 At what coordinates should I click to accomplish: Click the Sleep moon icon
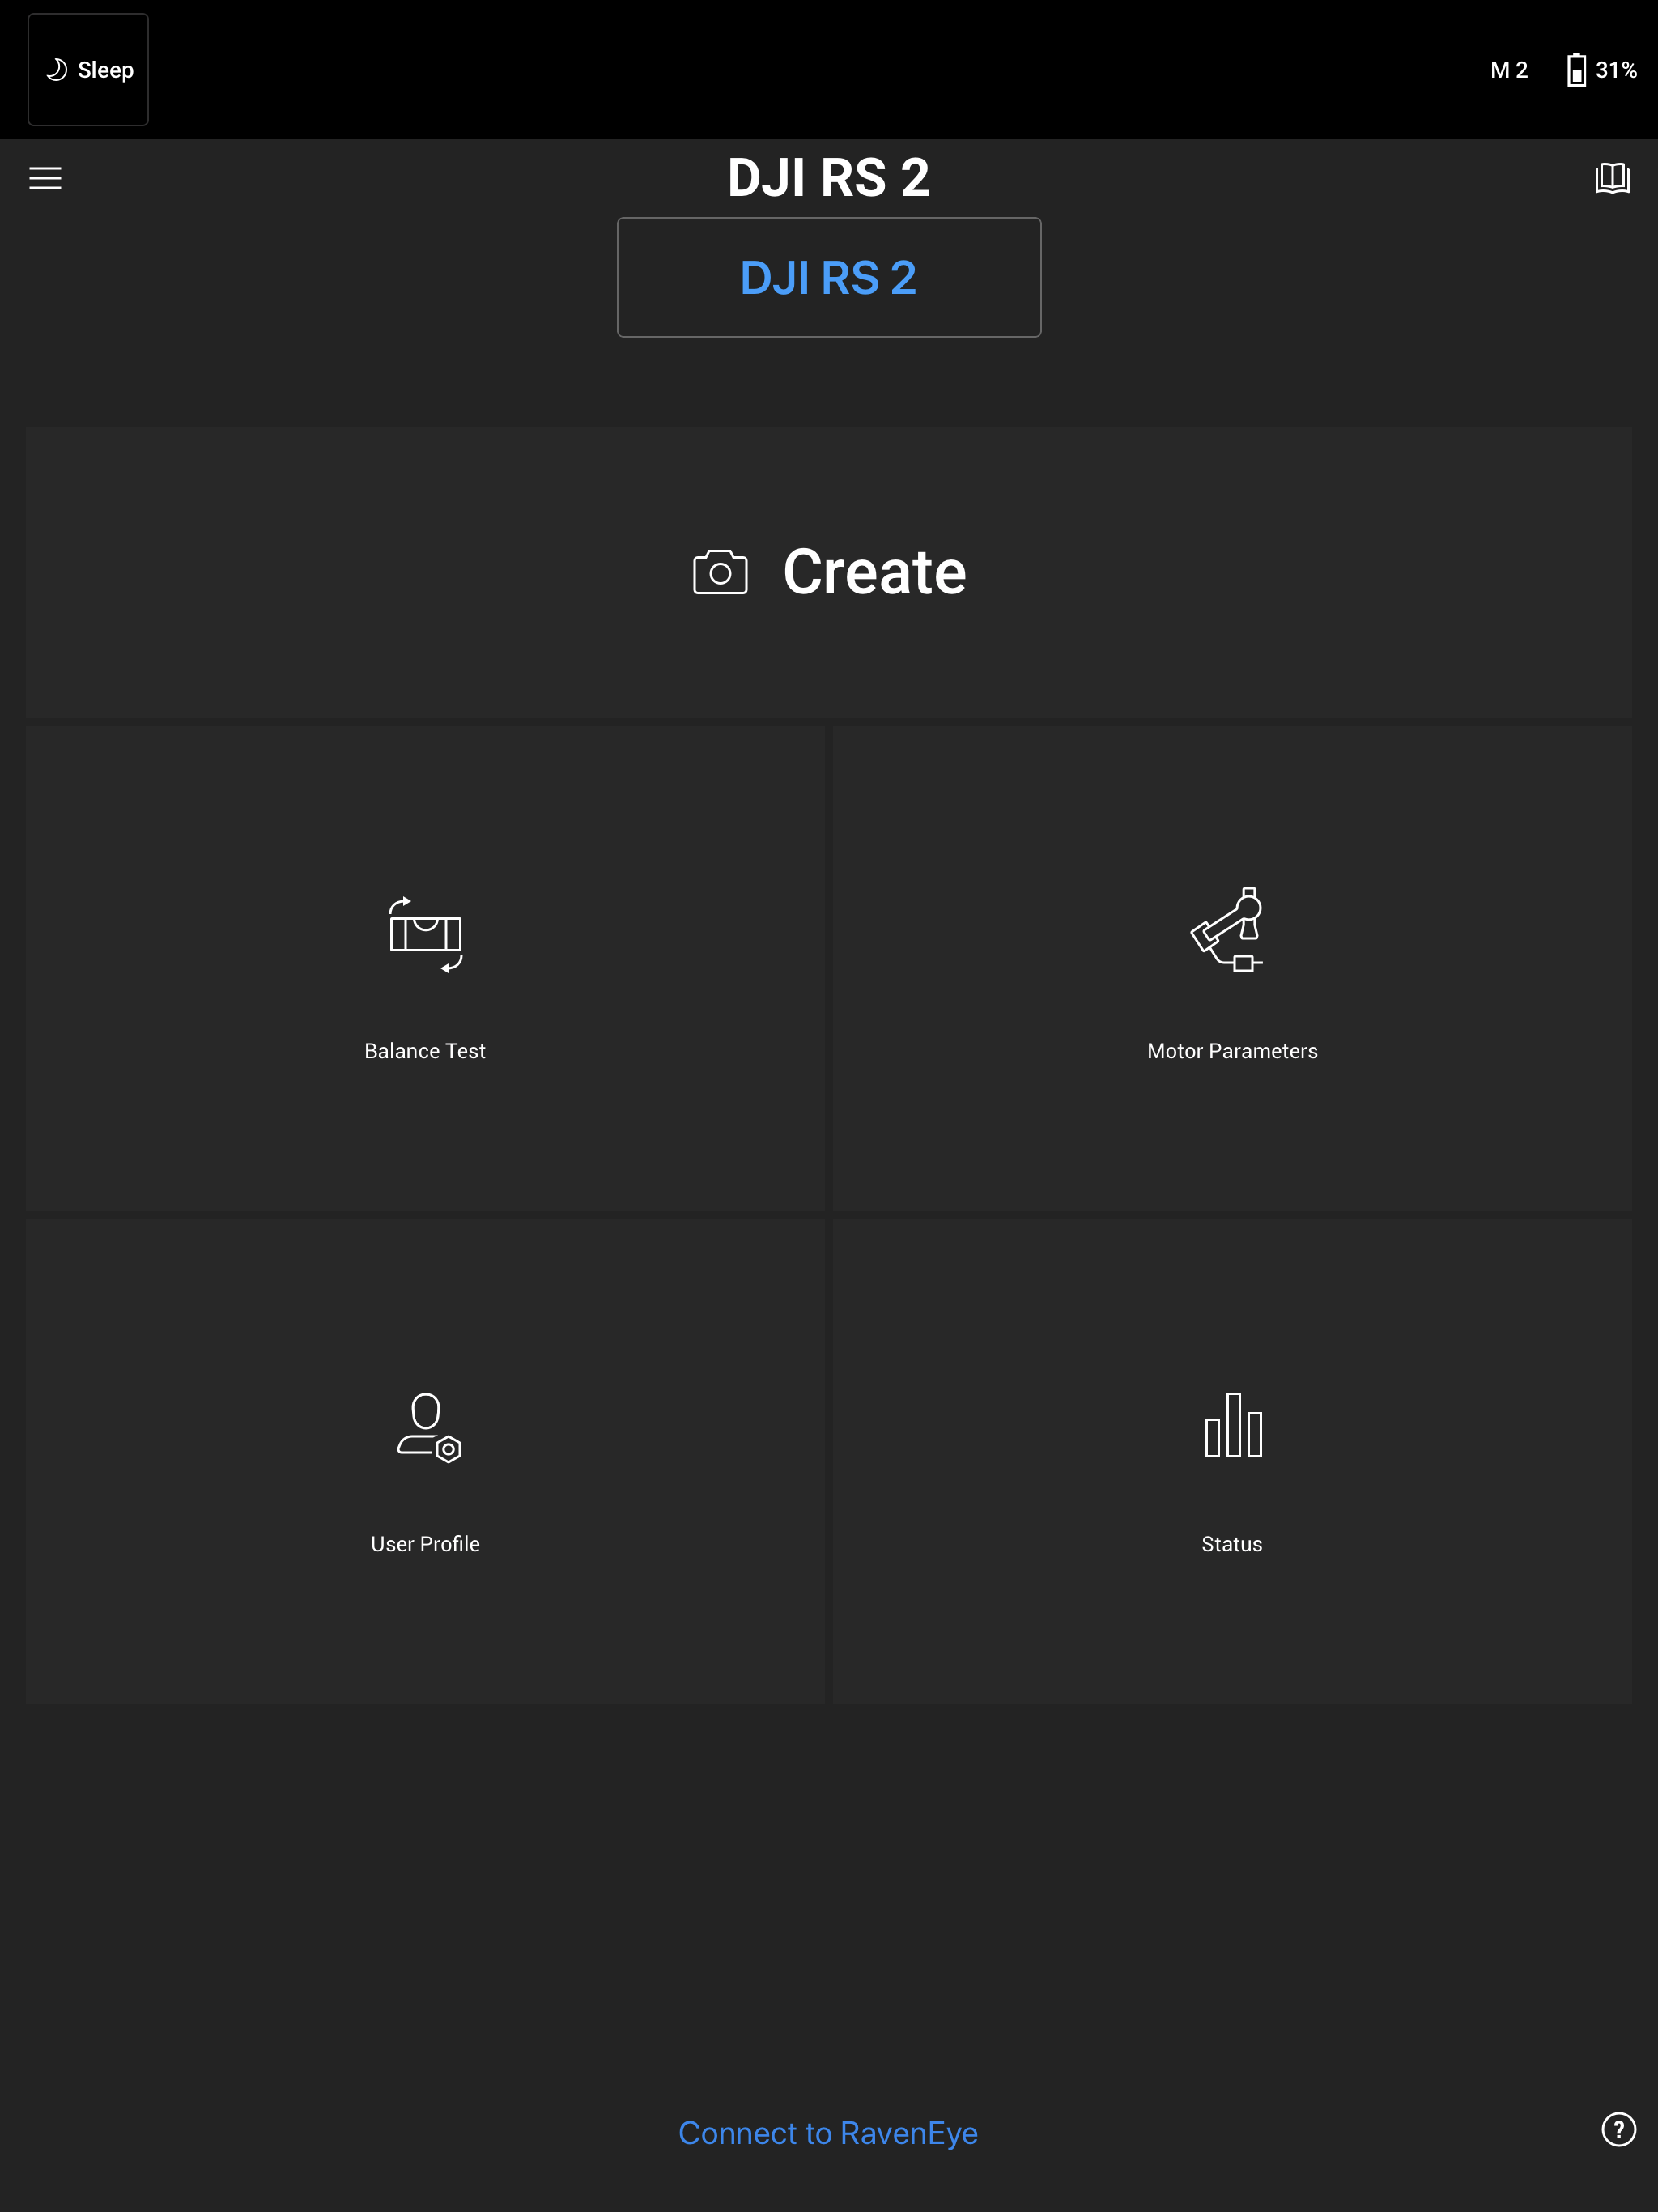tap(57, 69)
